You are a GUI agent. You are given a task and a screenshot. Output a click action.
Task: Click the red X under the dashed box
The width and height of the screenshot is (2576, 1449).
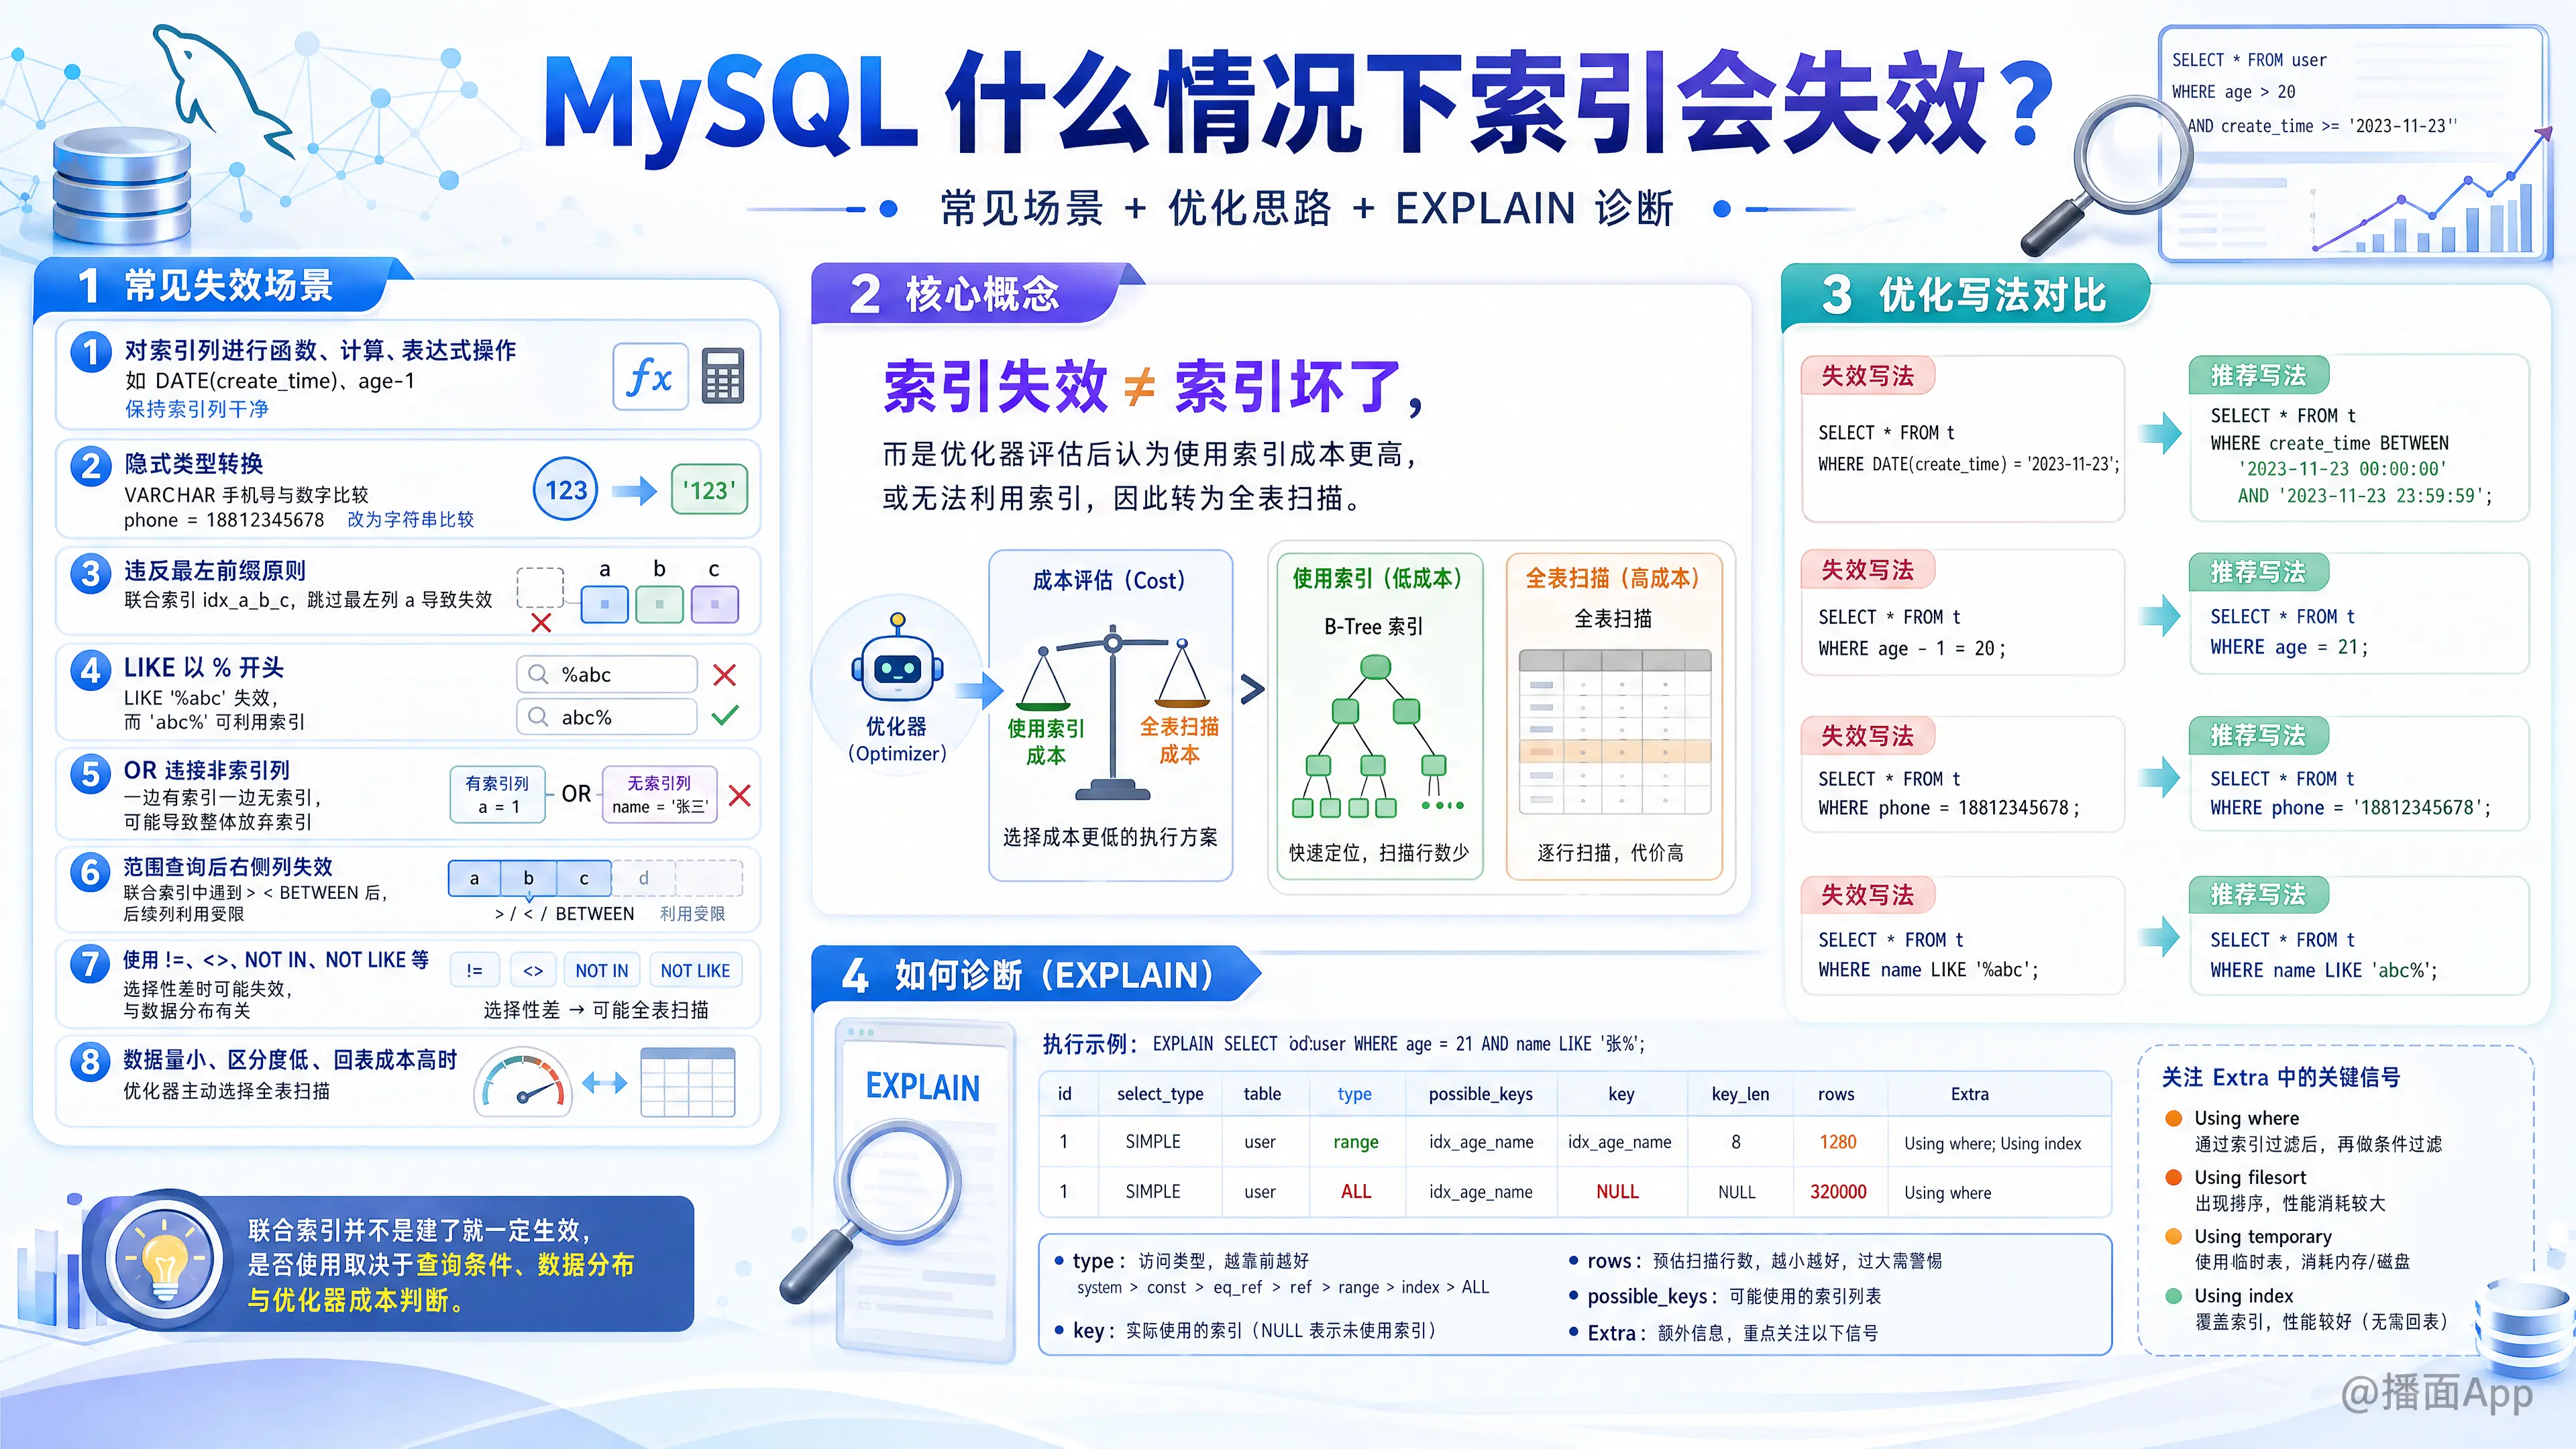[x=541, y=623]
